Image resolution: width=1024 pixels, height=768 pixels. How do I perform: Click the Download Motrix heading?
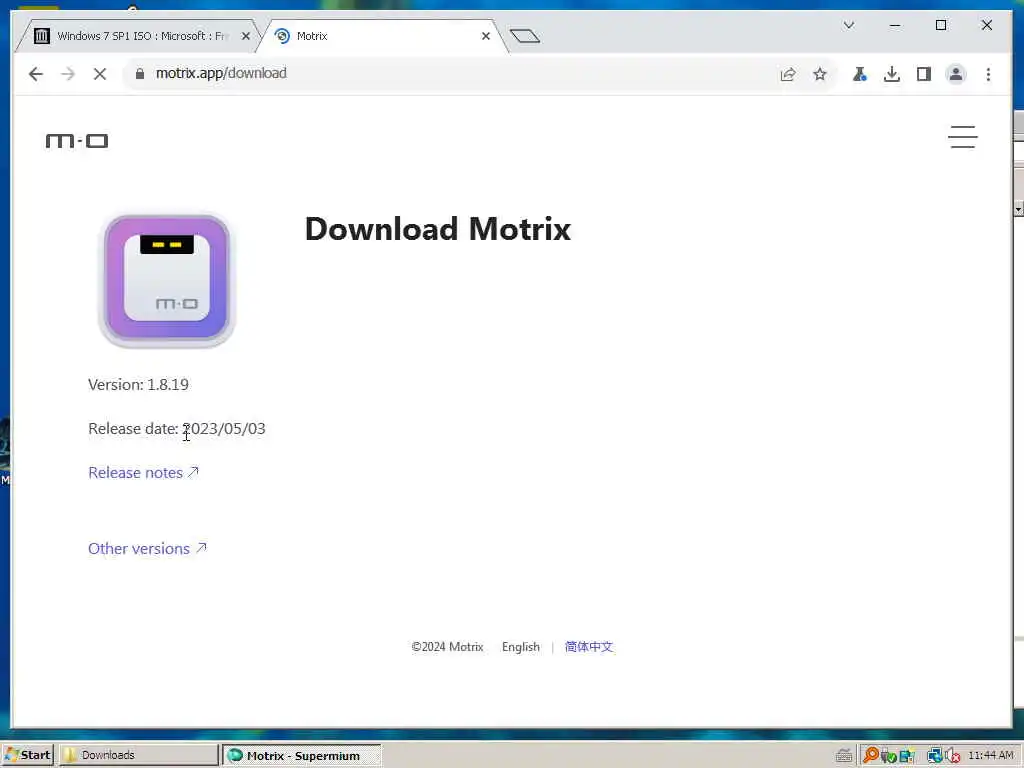pyautogui.click(x=438, y=229)
